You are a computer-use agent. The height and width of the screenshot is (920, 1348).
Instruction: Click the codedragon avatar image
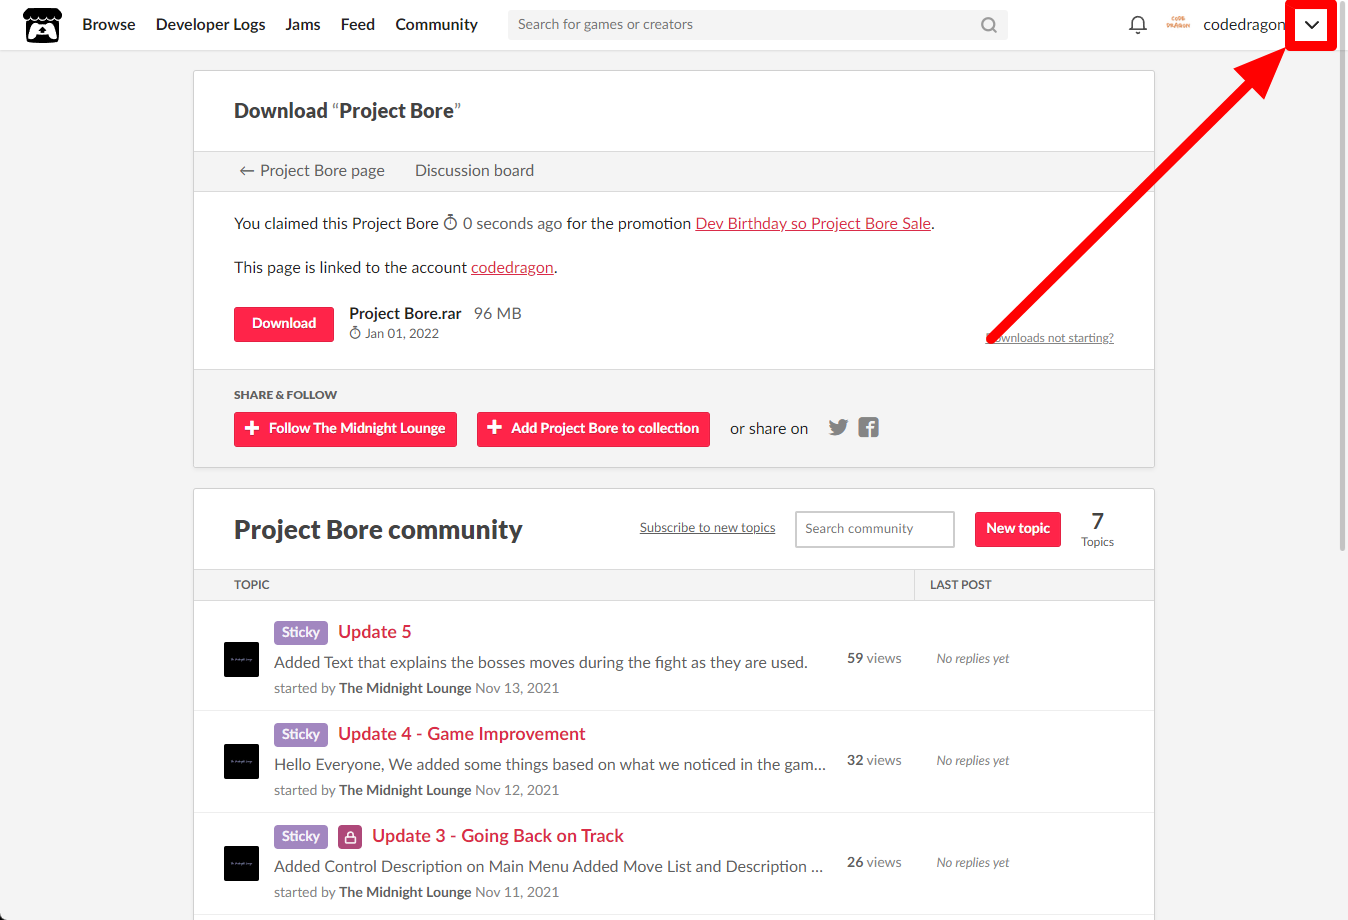1179,24
